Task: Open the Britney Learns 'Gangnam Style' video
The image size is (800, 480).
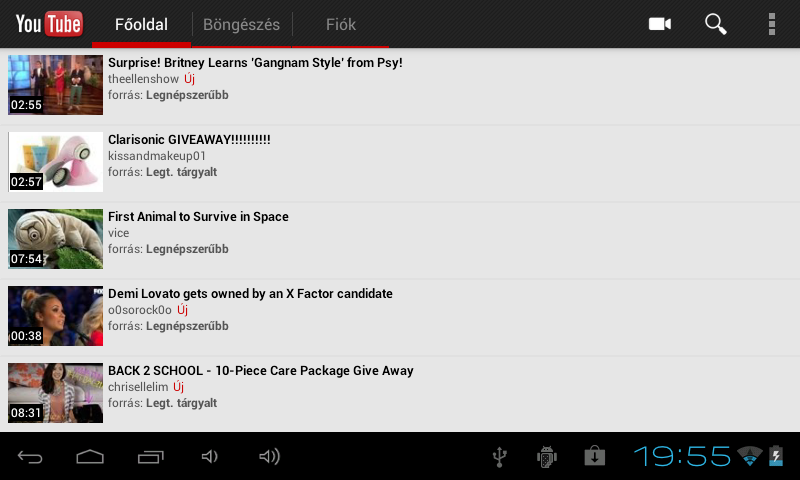Action: pos(400,85)
